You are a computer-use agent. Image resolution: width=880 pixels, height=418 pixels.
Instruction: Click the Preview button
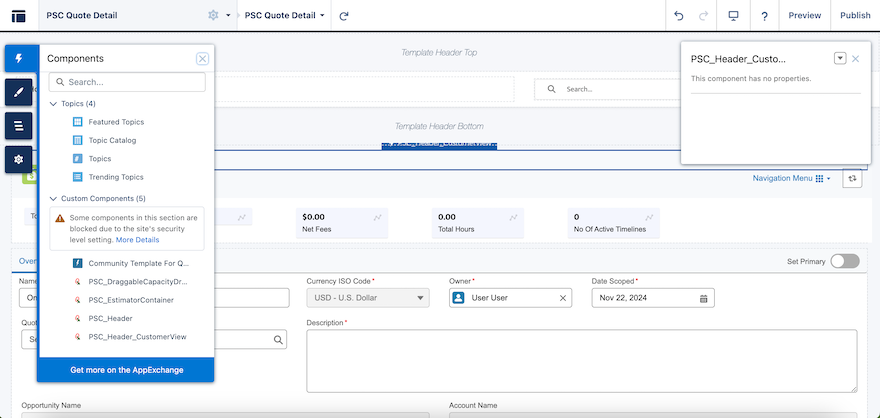[x=804, y=16]
